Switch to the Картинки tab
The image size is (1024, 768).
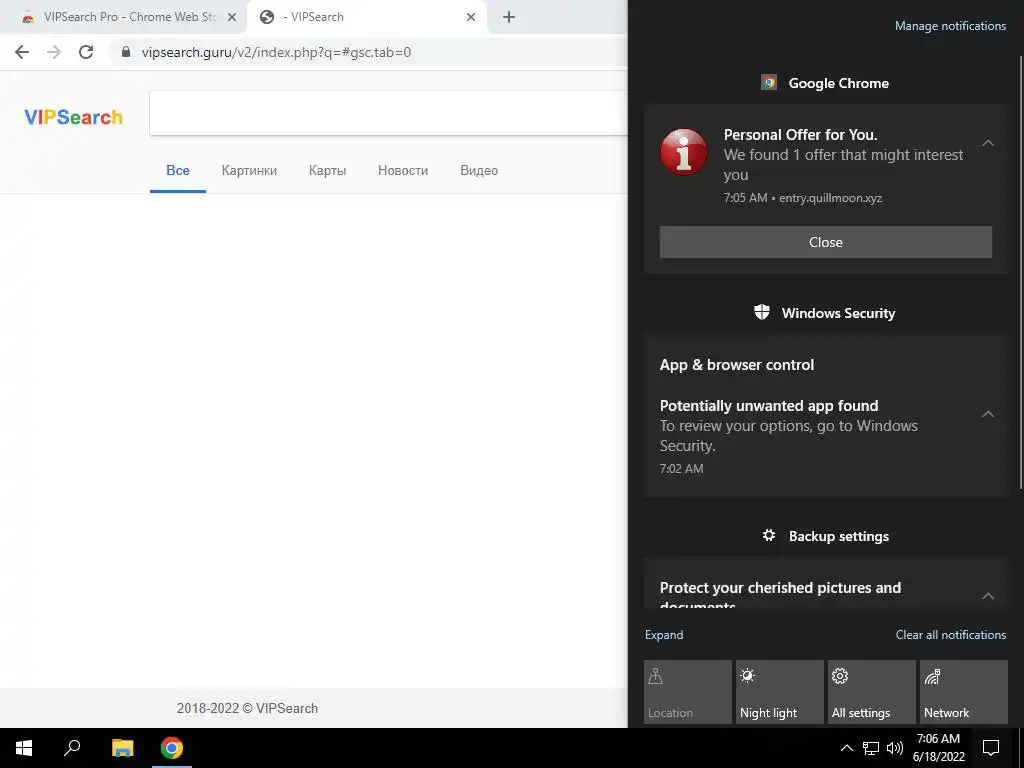(249, 170)
